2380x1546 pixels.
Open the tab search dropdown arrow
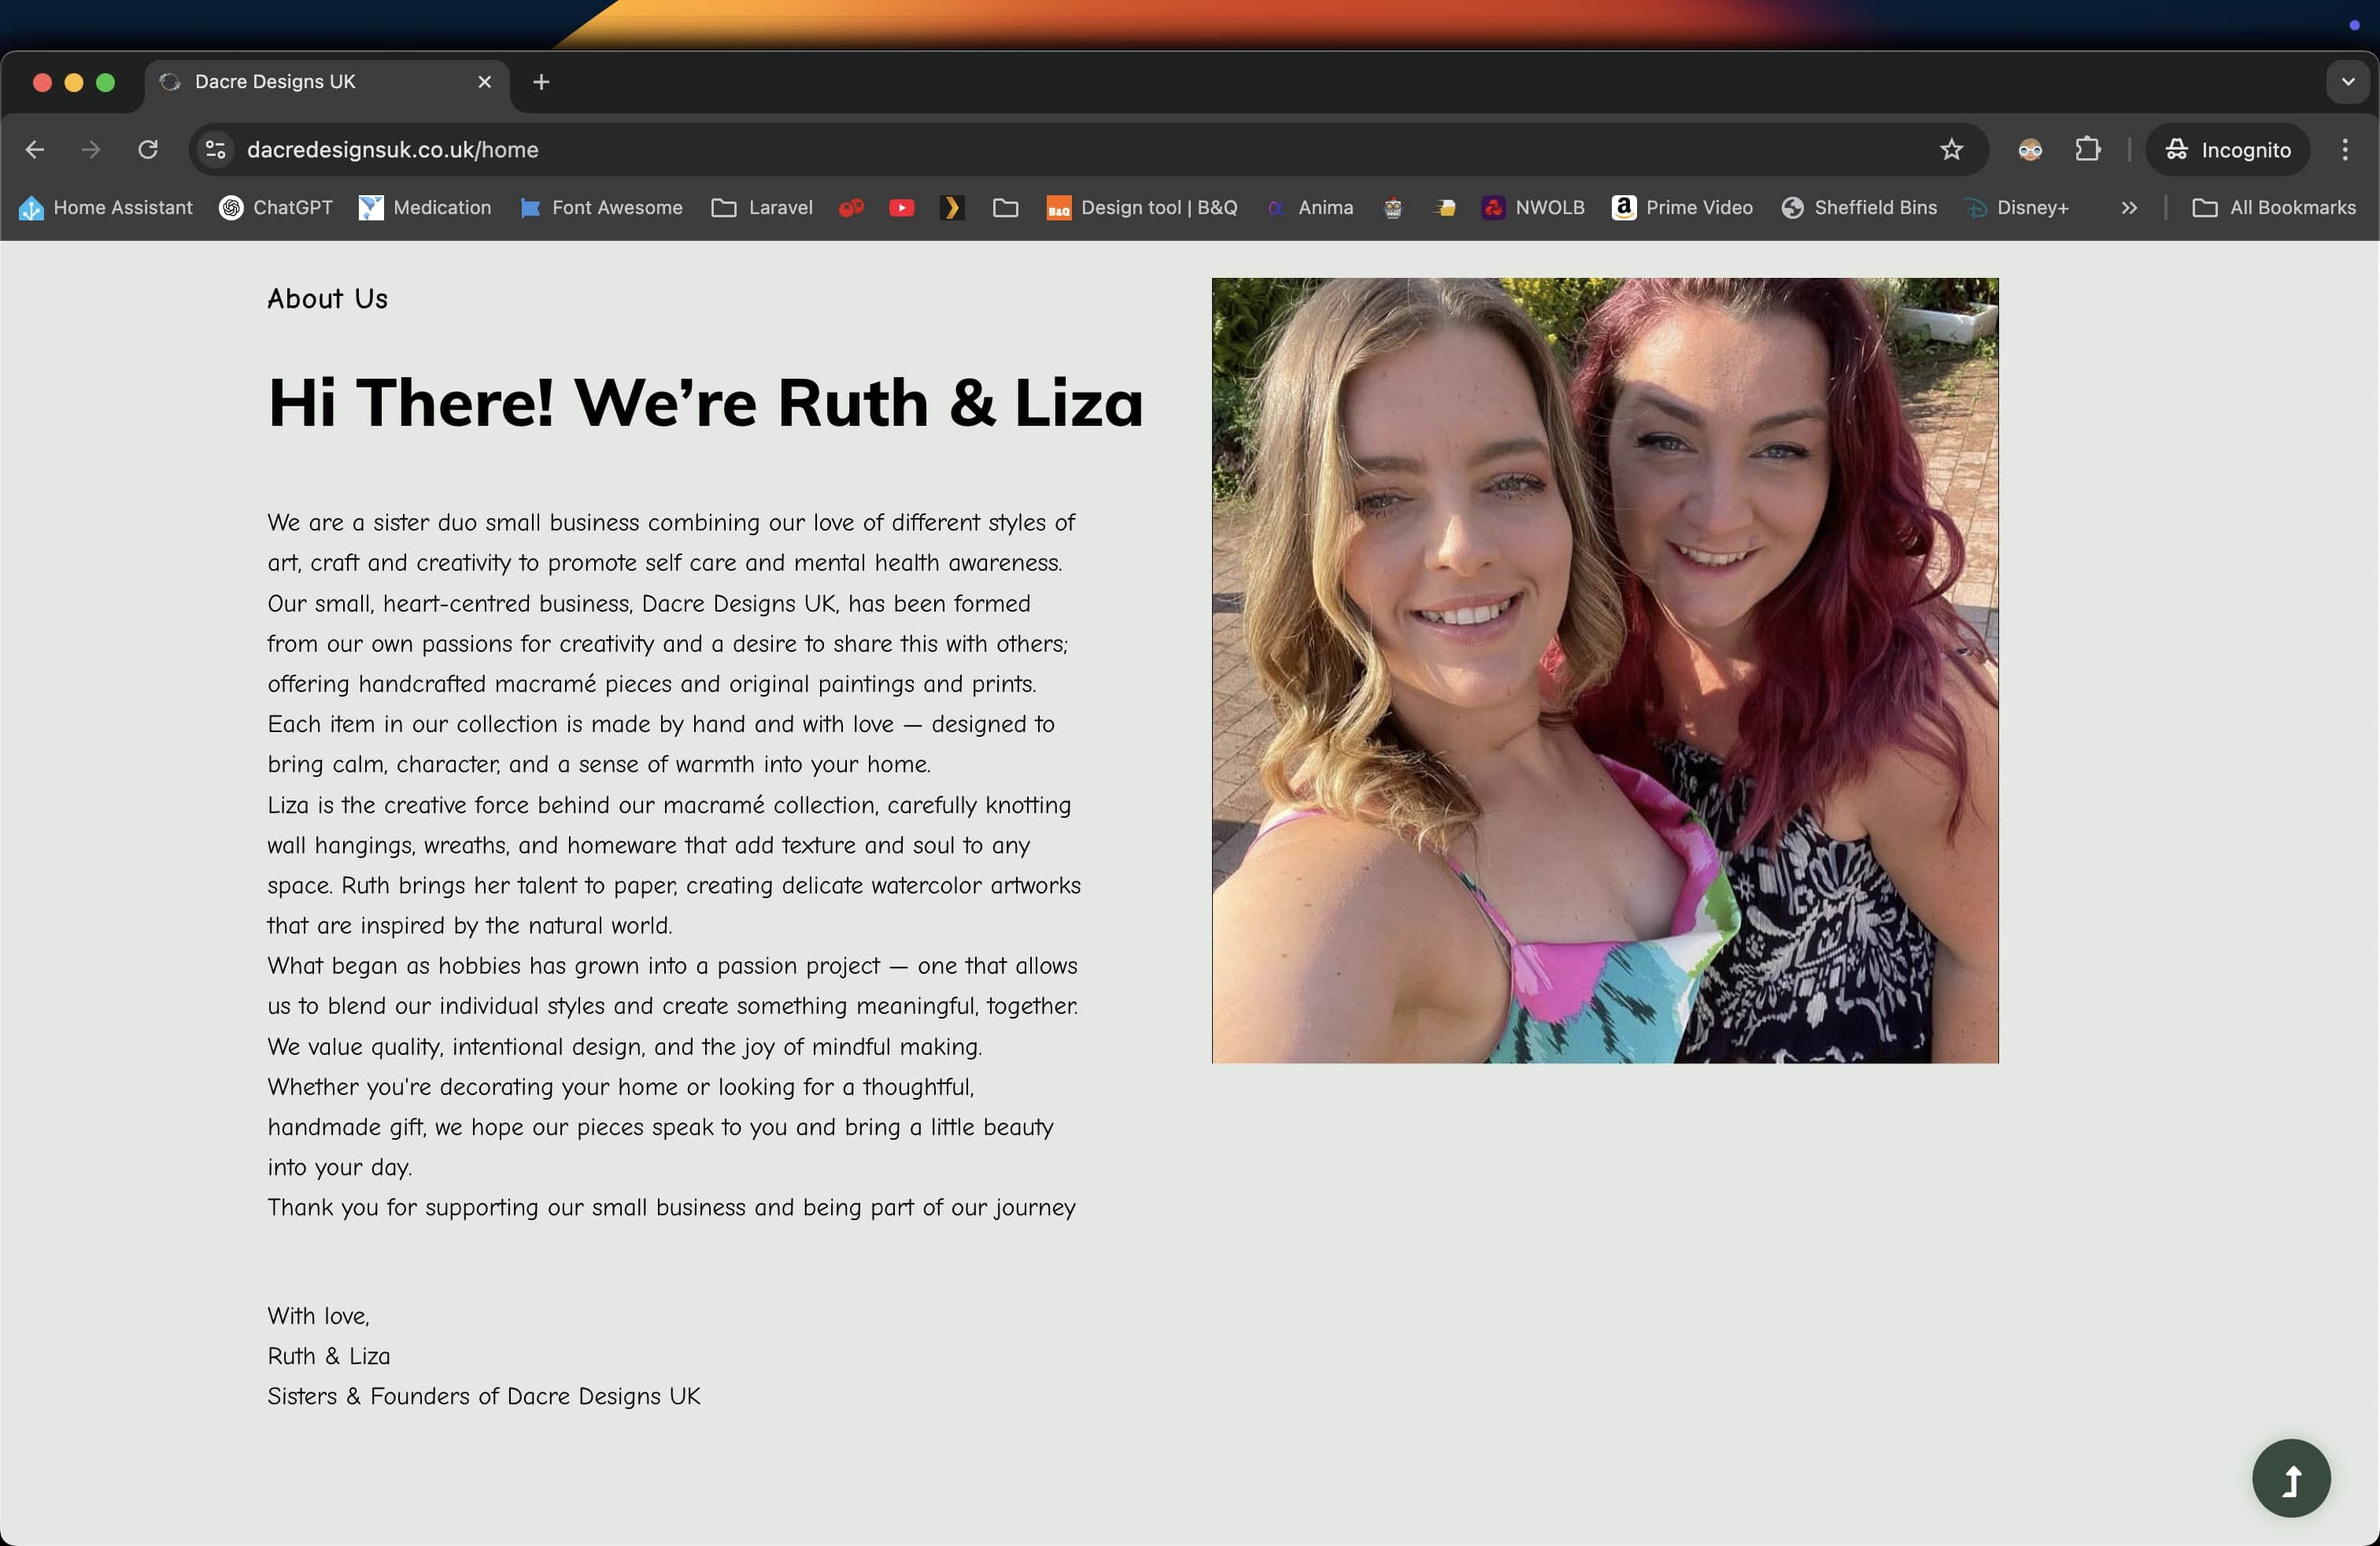tap(2347, 82)
